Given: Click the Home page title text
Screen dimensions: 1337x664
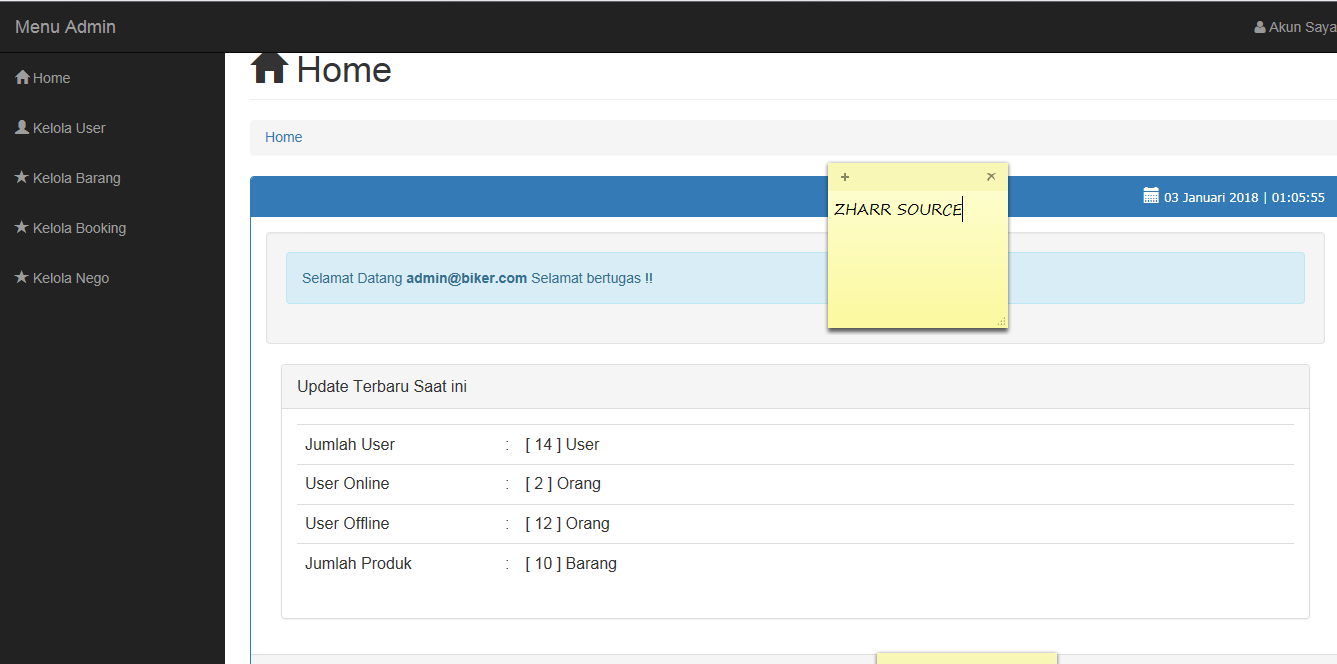Looking at the screenshot, I should [344, 69].
